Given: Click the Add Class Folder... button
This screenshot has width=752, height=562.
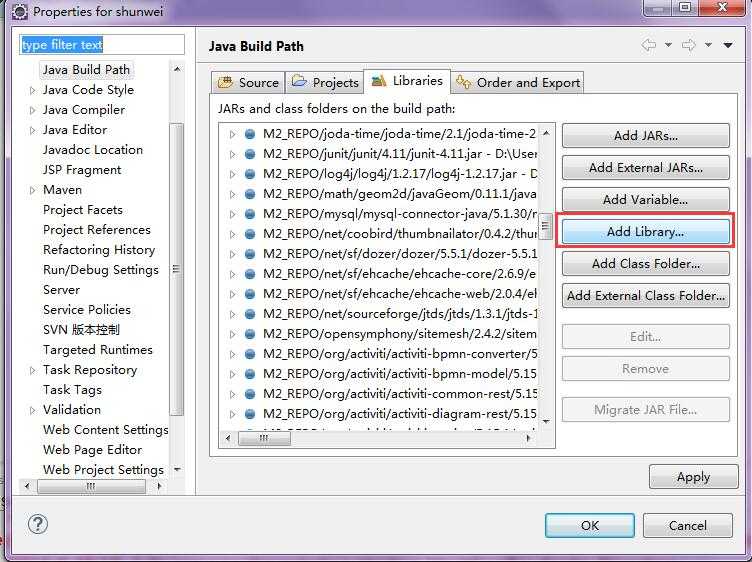Looking at the screenshot, I should tap(646, 264).
